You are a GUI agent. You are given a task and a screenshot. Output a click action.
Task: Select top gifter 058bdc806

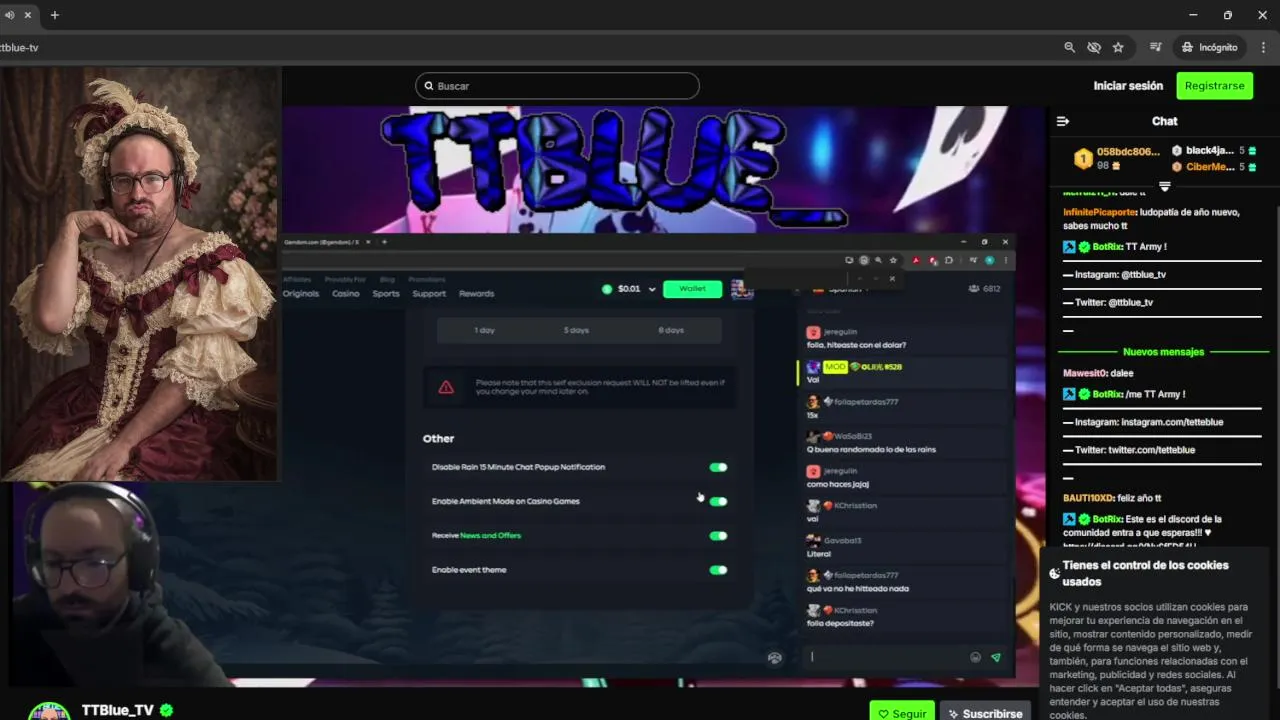[x=1117, y=158]
